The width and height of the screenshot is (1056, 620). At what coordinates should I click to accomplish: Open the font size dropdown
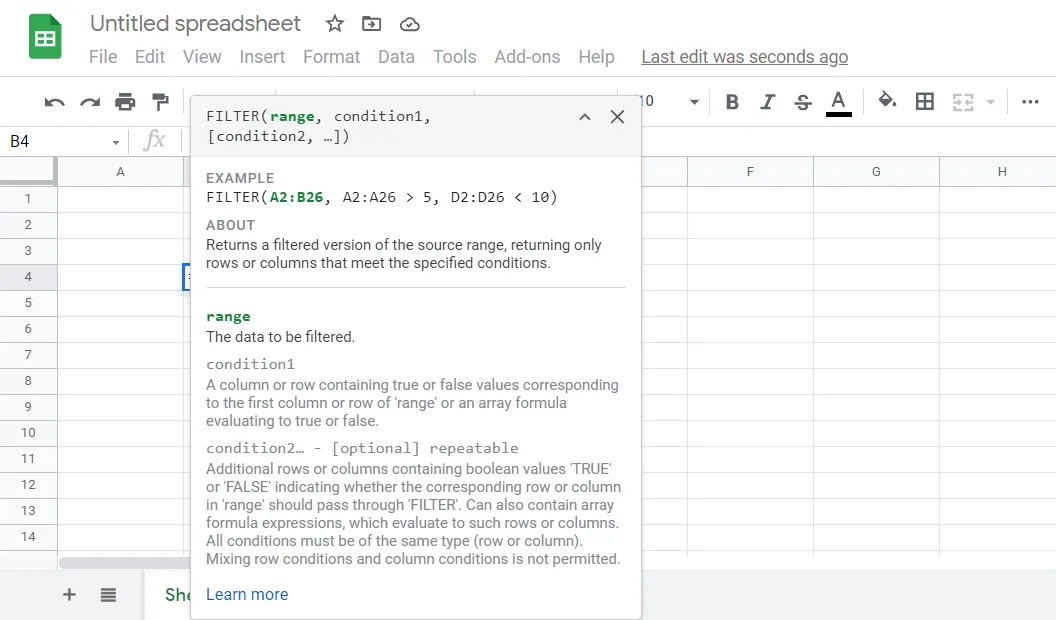click(x=694, y=101)
